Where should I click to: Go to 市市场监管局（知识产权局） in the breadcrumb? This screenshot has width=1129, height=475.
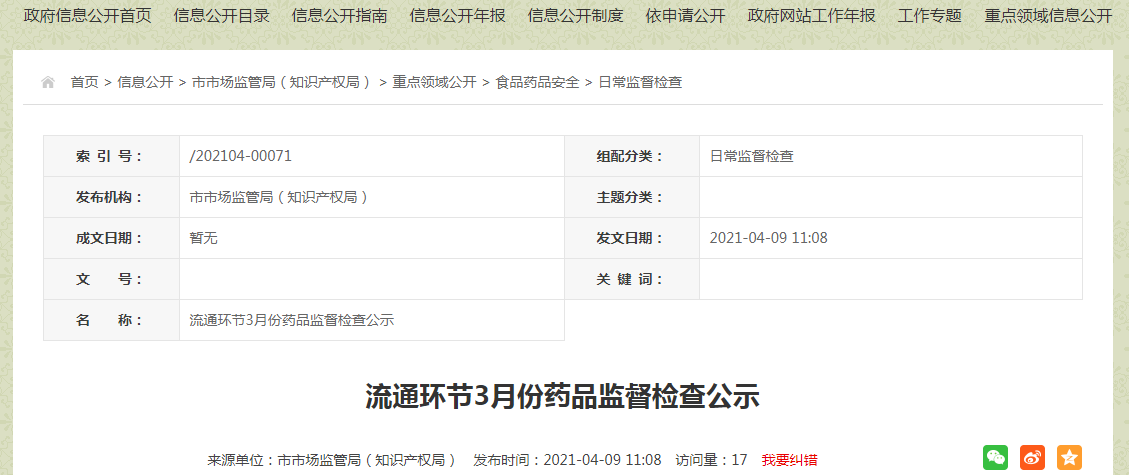(283, 82)
